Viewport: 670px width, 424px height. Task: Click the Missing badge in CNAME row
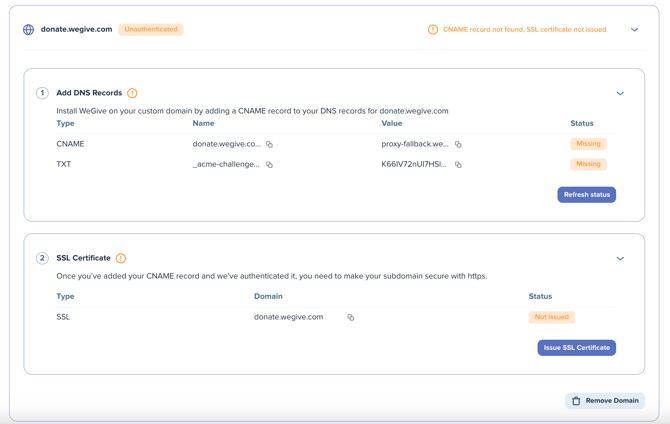coord(588,144)
